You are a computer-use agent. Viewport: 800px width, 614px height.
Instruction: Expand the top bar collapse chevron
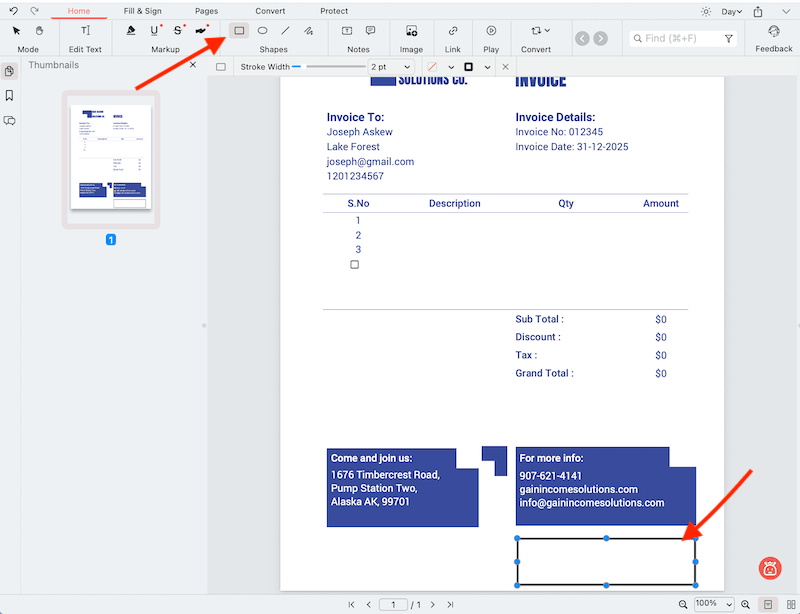(786, 11)
